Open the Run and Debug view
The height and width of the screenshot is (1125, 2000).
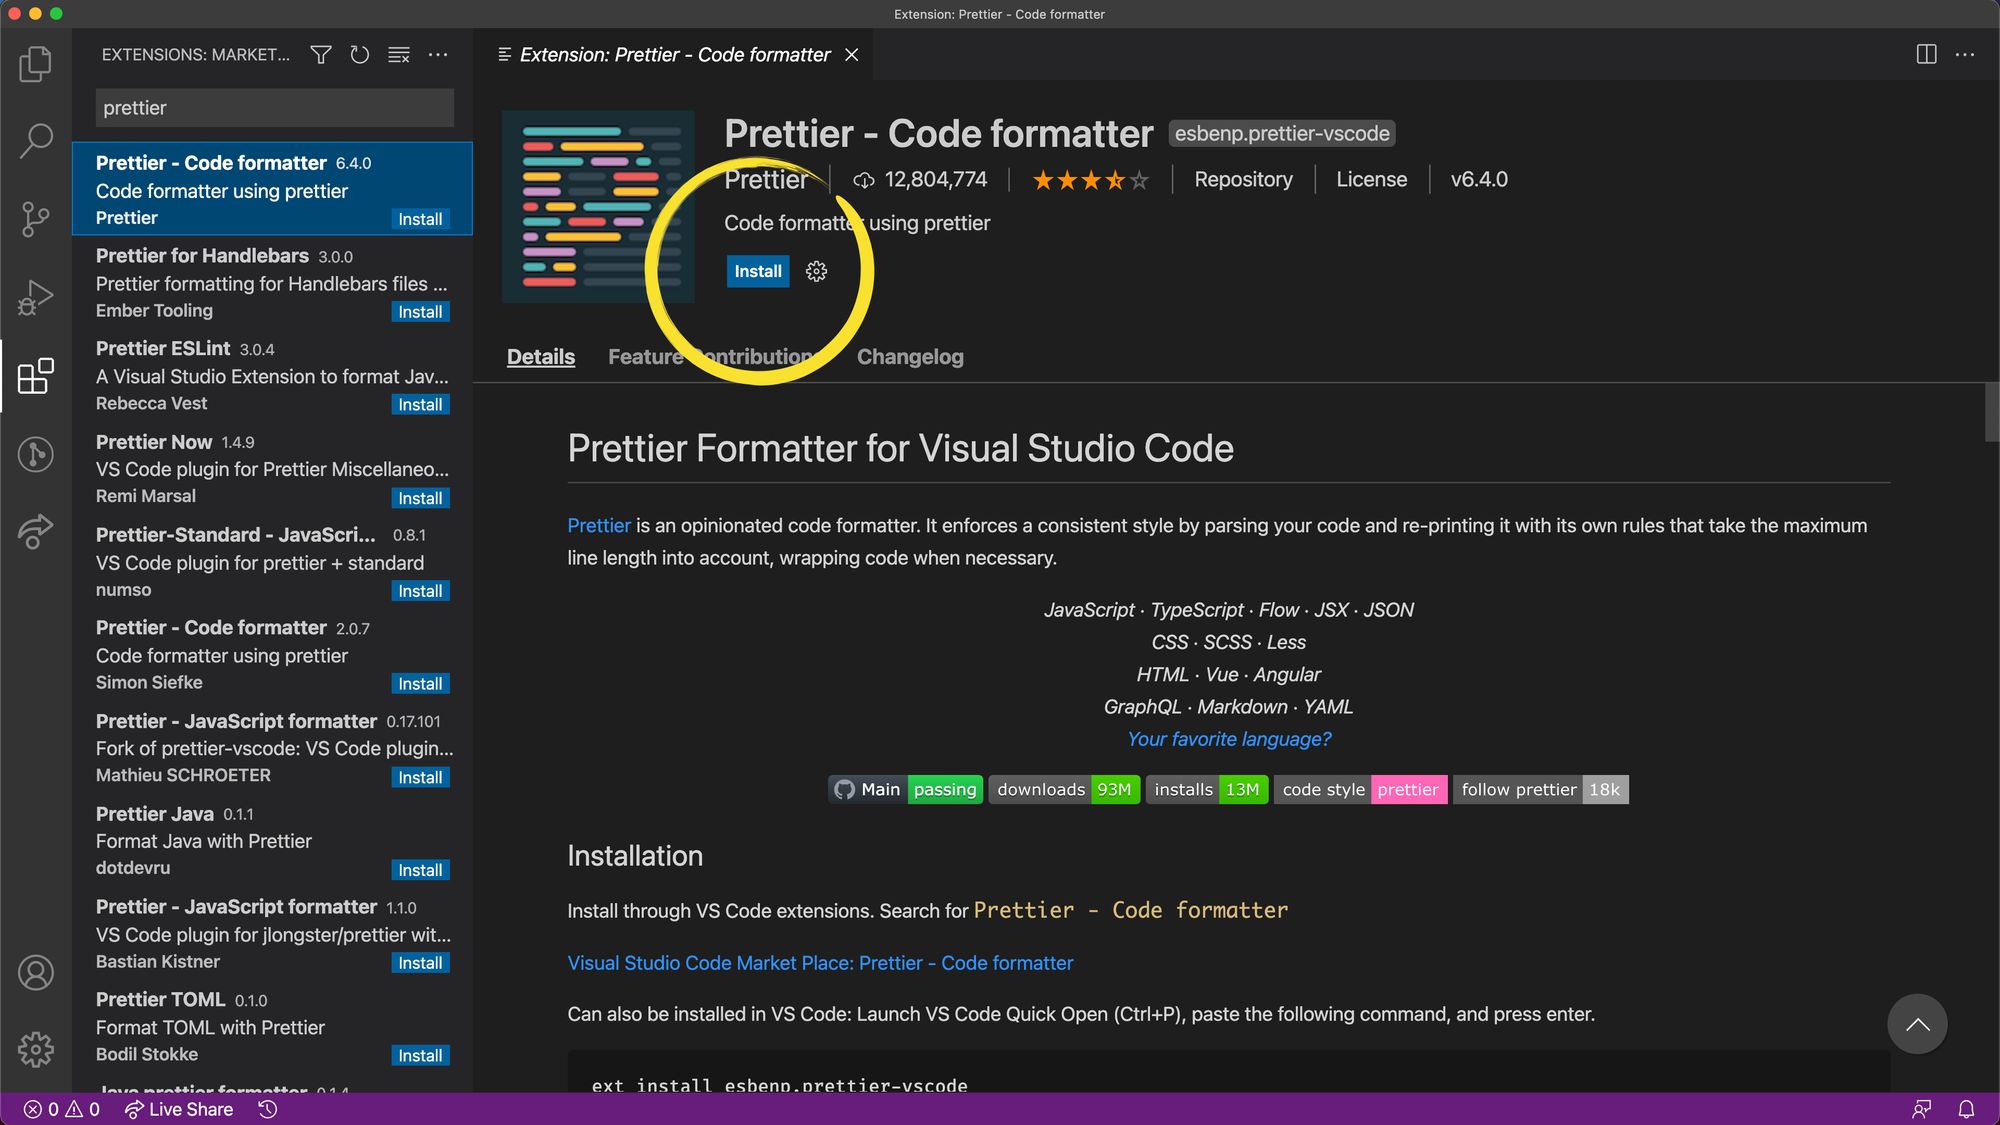[36, 297]
